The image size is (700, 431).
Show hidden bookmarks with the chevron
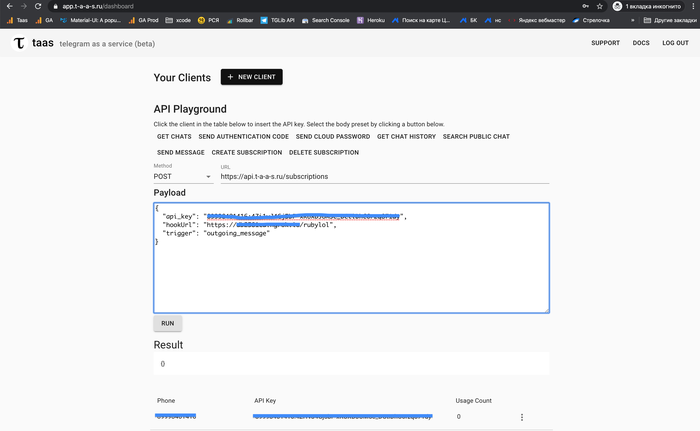pos(632,19)
